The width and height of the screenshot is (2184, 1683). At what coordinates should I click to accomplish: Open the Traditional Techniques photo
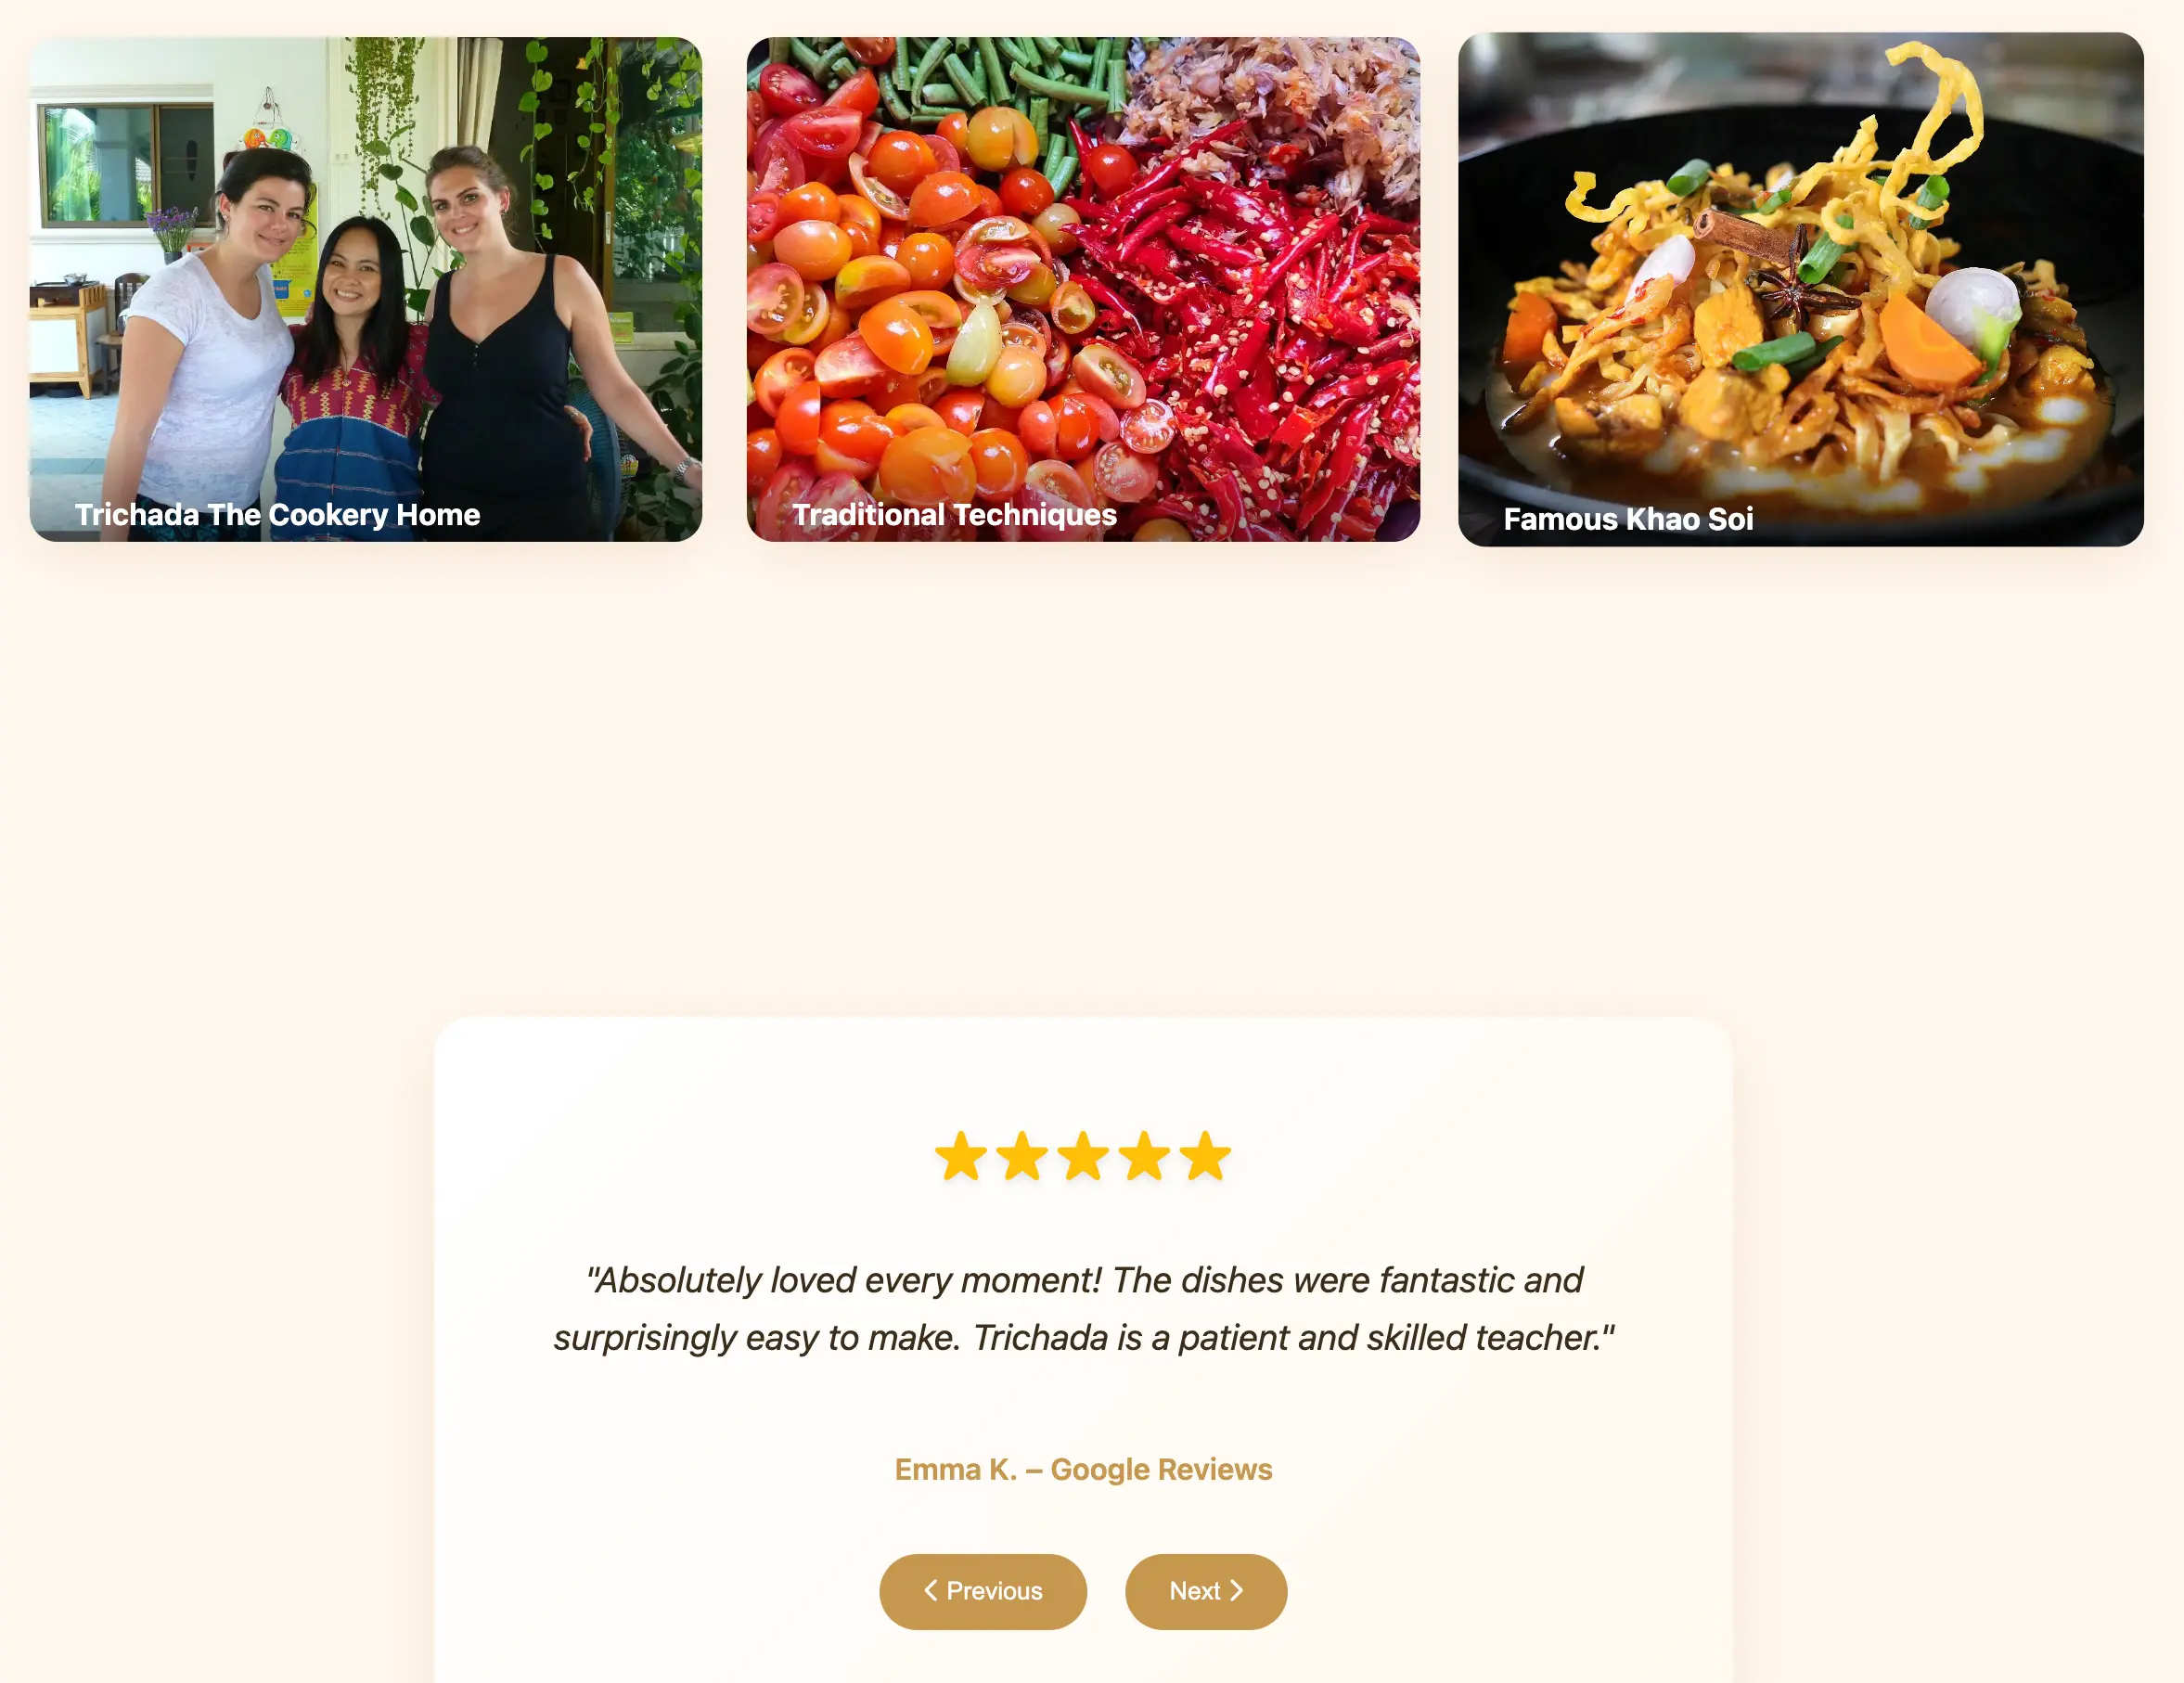(1083, 289)
